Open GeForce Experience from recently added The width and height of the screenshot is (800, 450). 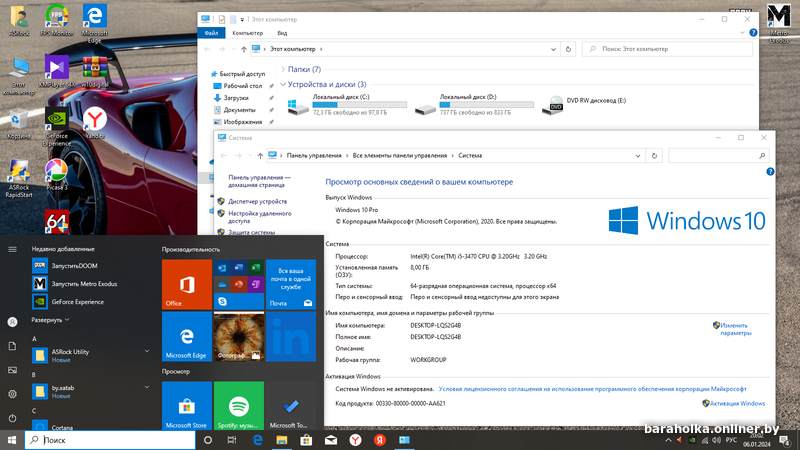(x=73, y=300)
